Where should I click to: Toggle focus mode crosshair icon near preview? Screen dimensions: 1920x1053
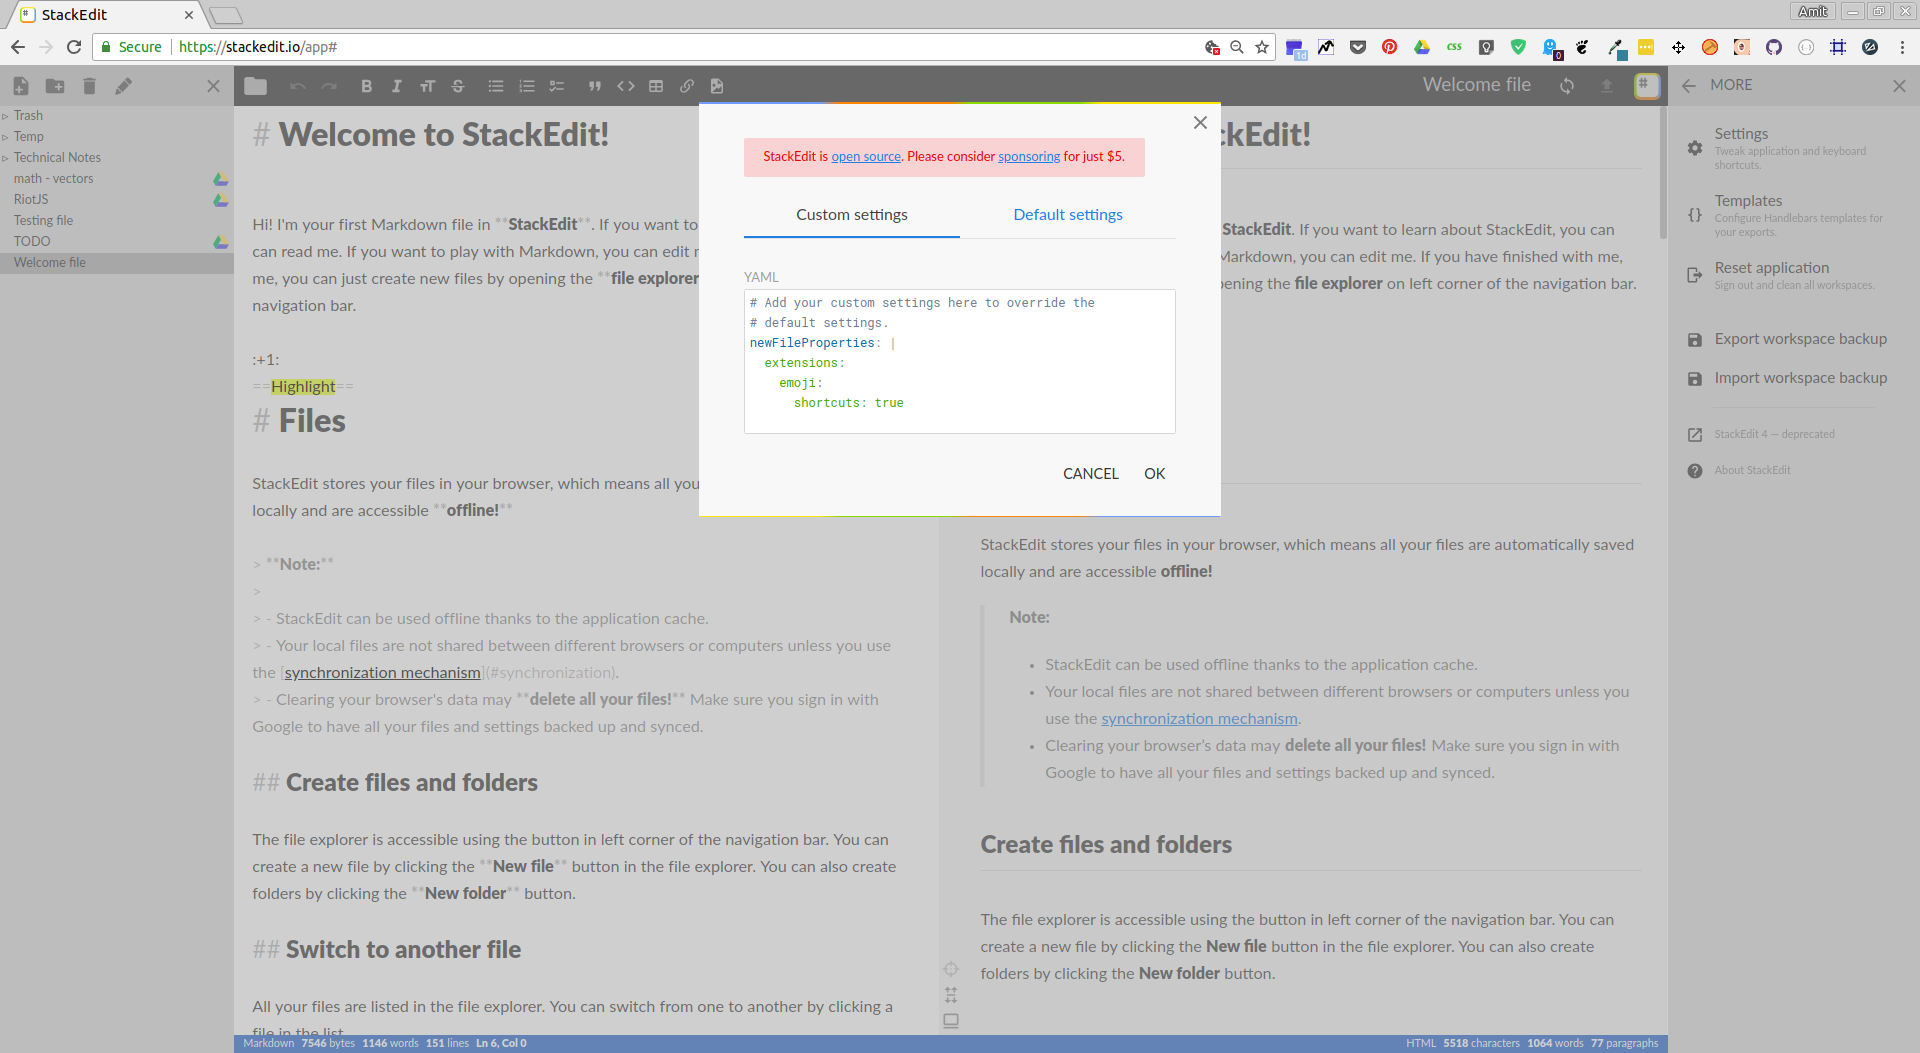[x=951, y=969]
